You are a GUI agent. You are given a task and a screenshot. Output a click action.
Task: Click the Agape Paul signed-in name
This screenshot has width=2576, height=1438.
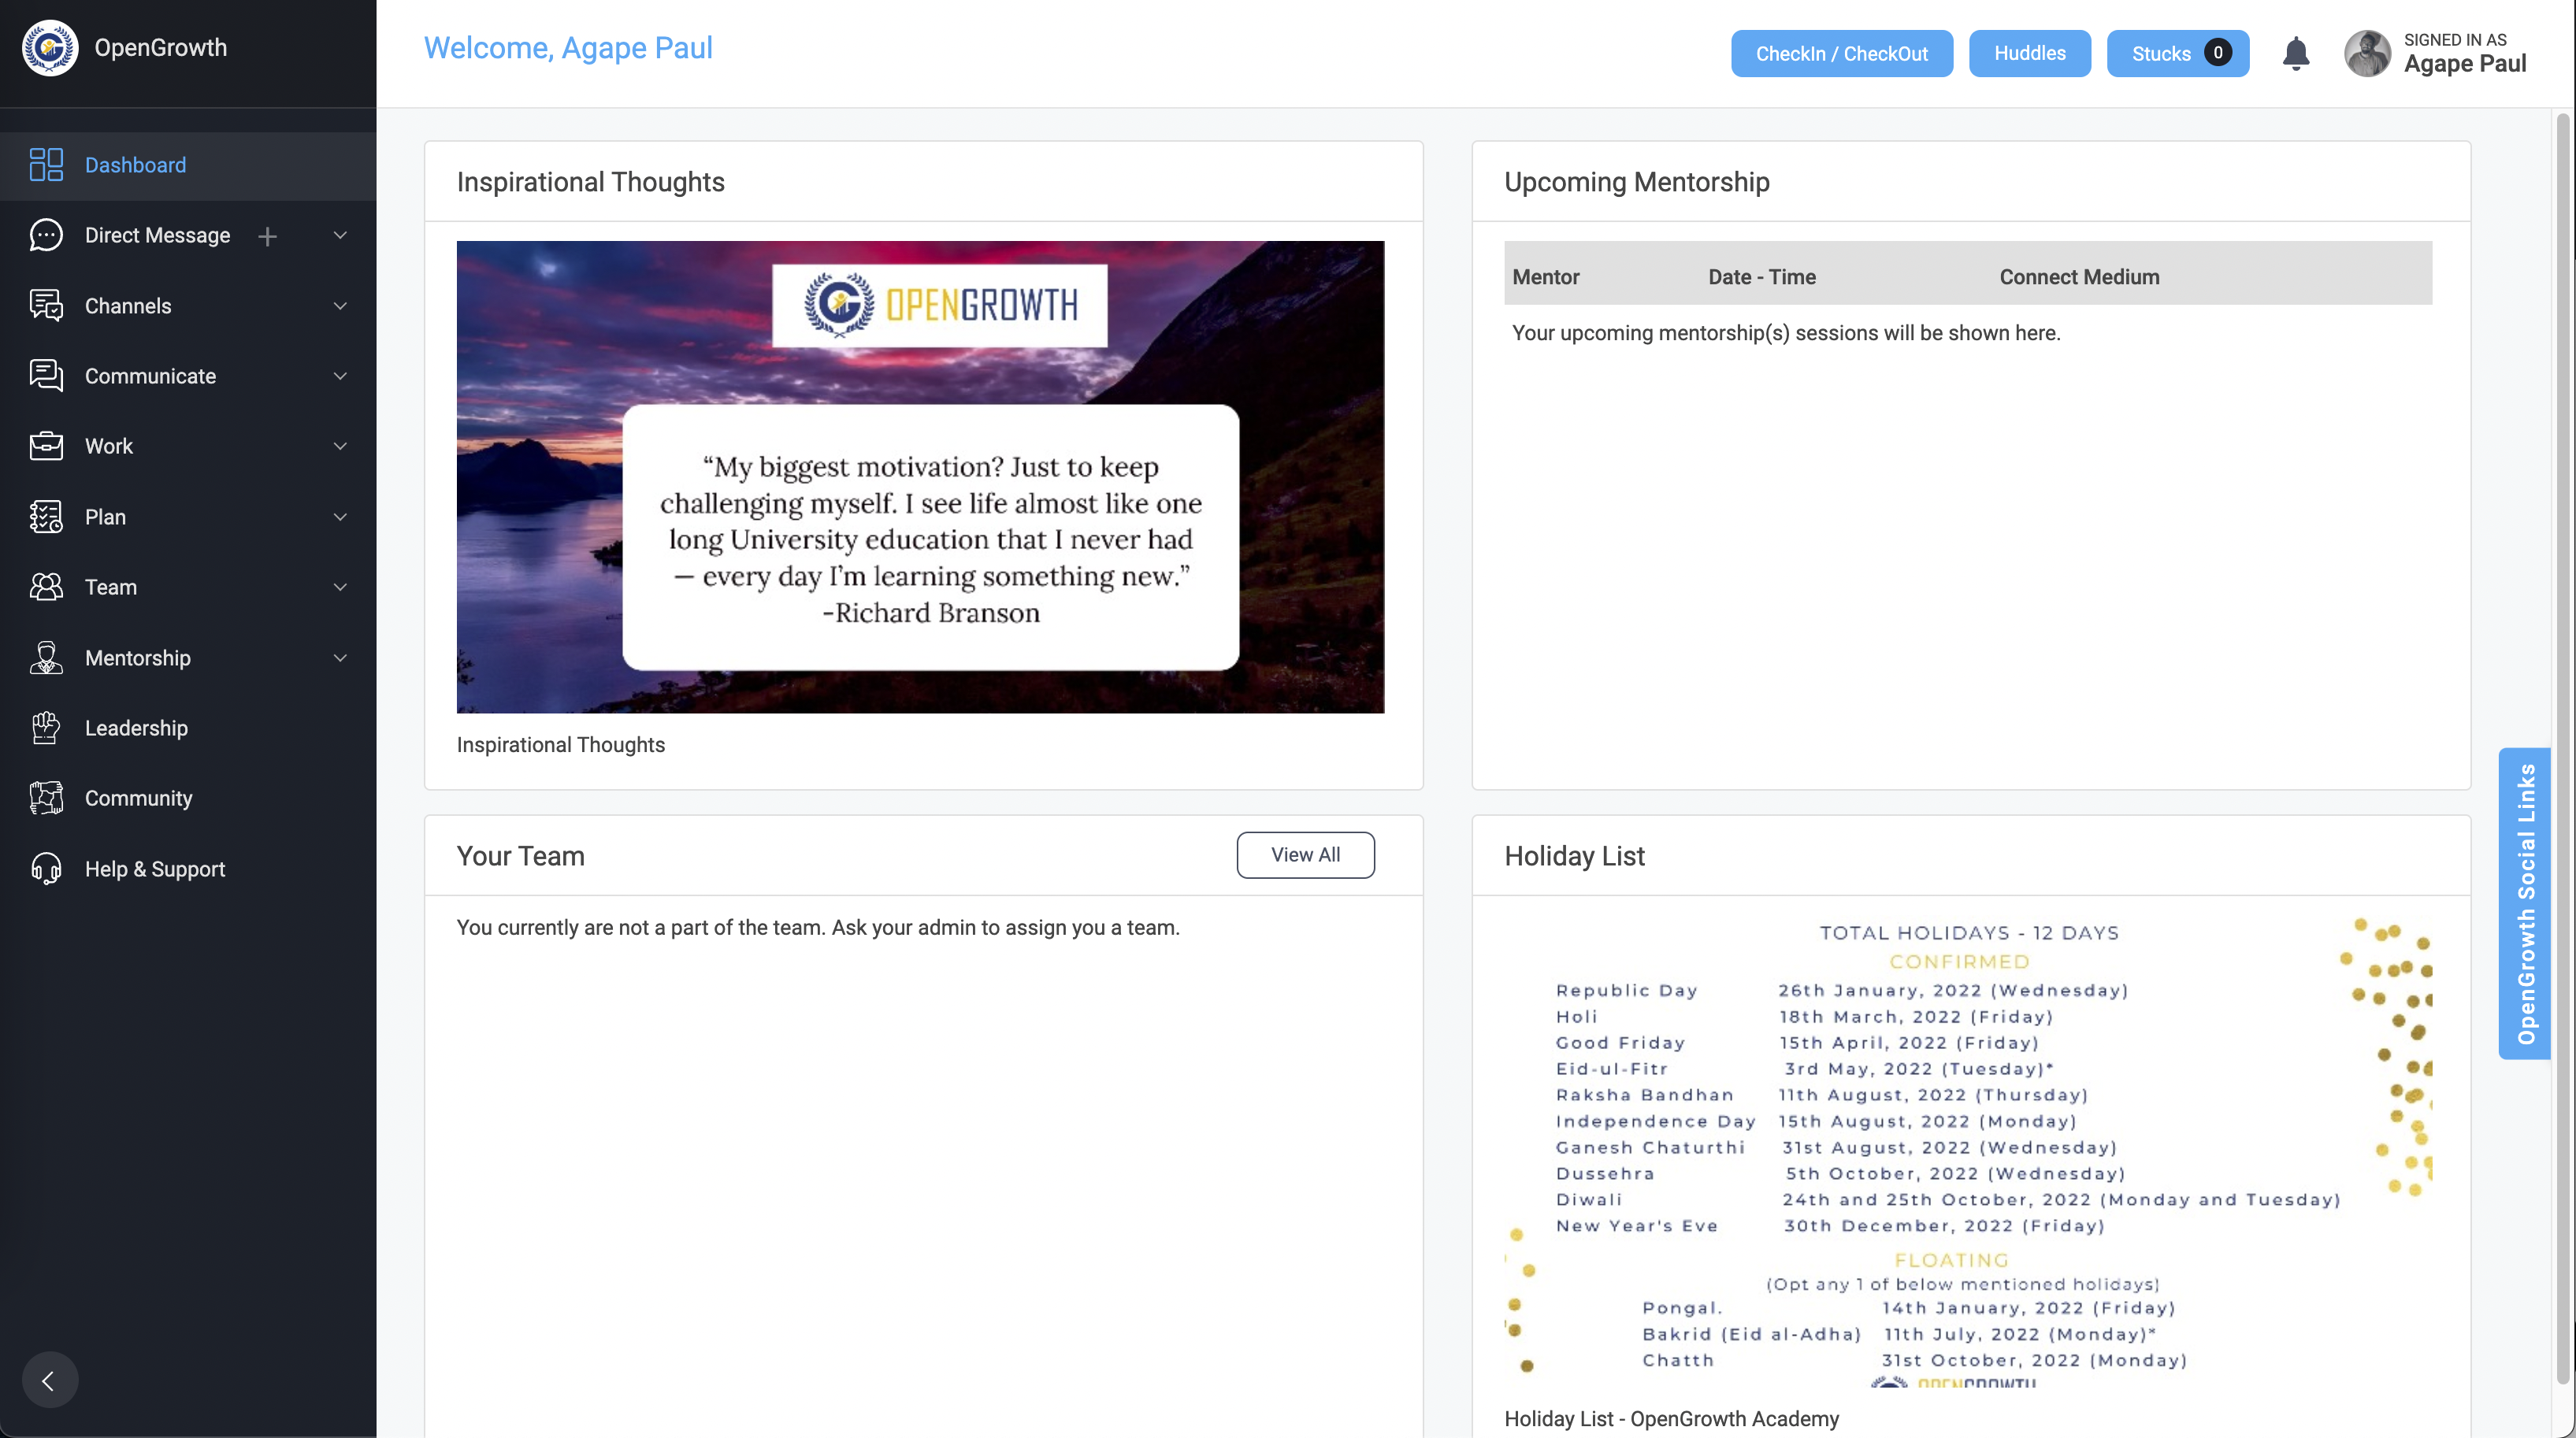tap(2465, 64)
